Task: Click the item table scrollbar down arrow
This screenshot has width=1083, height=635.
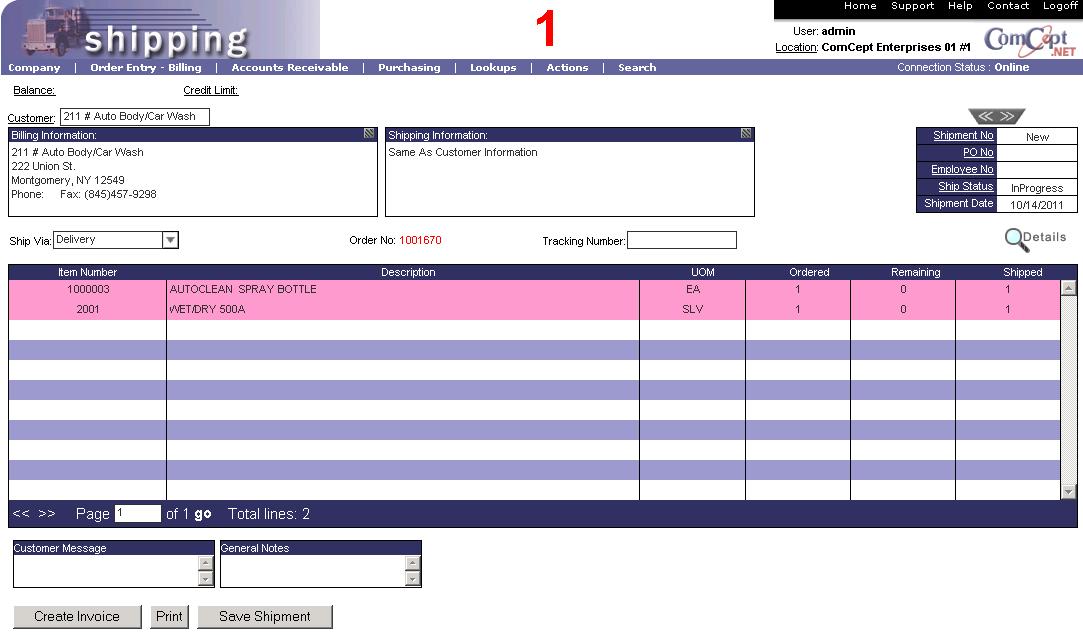Action: [1068, 491]
